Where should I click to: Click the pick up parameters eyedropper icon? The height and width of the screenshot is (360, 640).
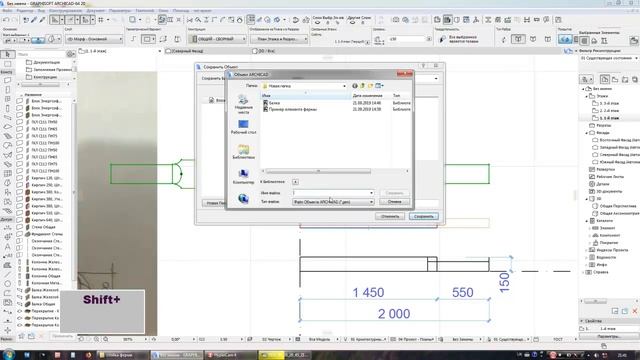tap(34, 20)
